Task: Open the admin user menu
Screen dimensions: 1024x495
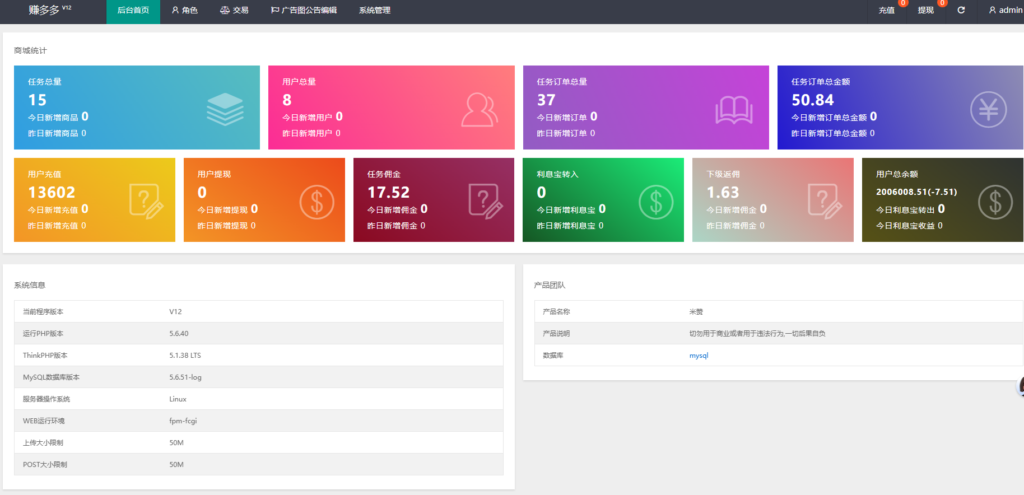Action: pos(1004,10)
